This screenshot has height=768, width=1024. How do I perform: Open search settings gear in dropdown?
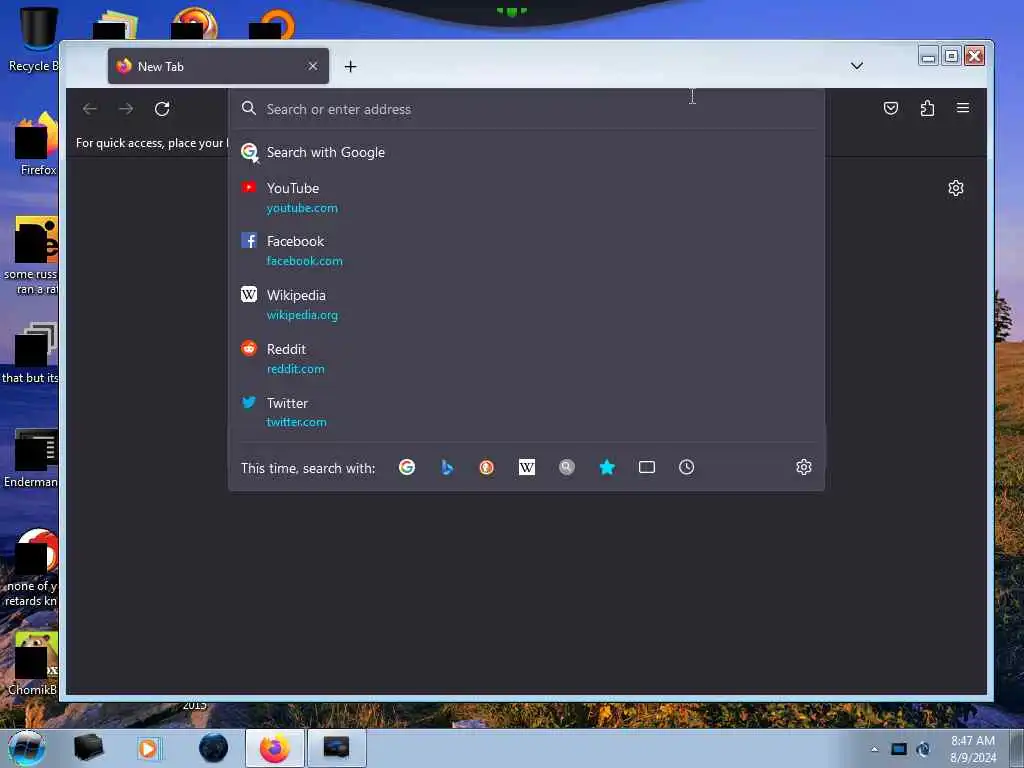pyautogui.click(x=804, y=467)
